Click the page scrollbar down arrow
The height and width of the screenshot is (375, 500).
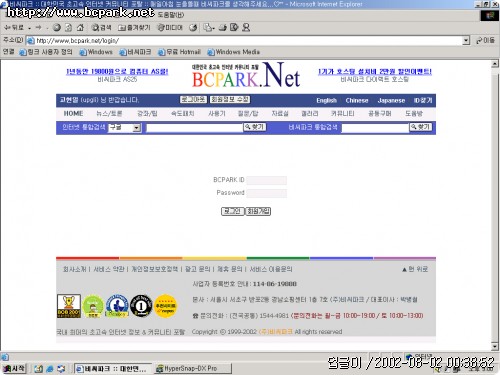[x=495, y=347]
